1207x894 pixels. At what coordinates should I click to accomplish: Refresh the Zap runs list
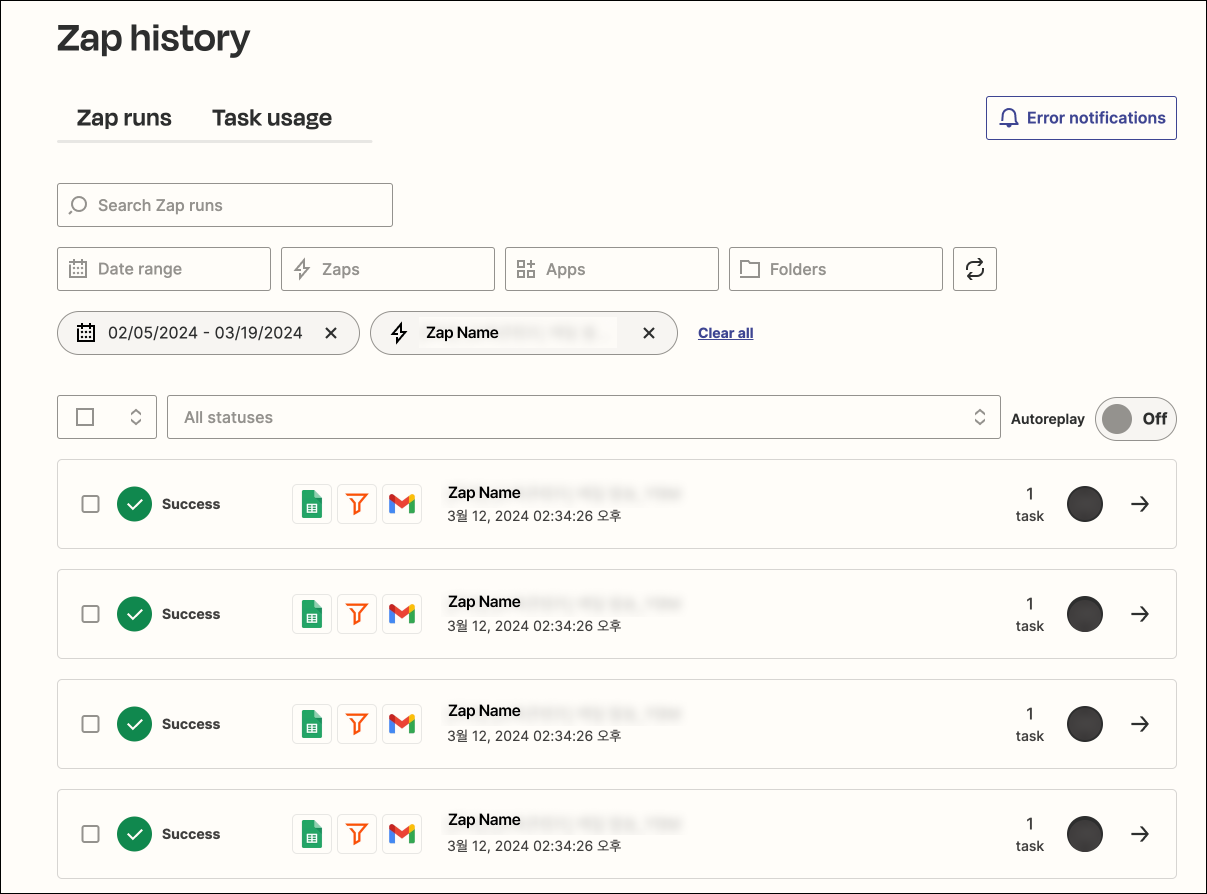point(975,269)
